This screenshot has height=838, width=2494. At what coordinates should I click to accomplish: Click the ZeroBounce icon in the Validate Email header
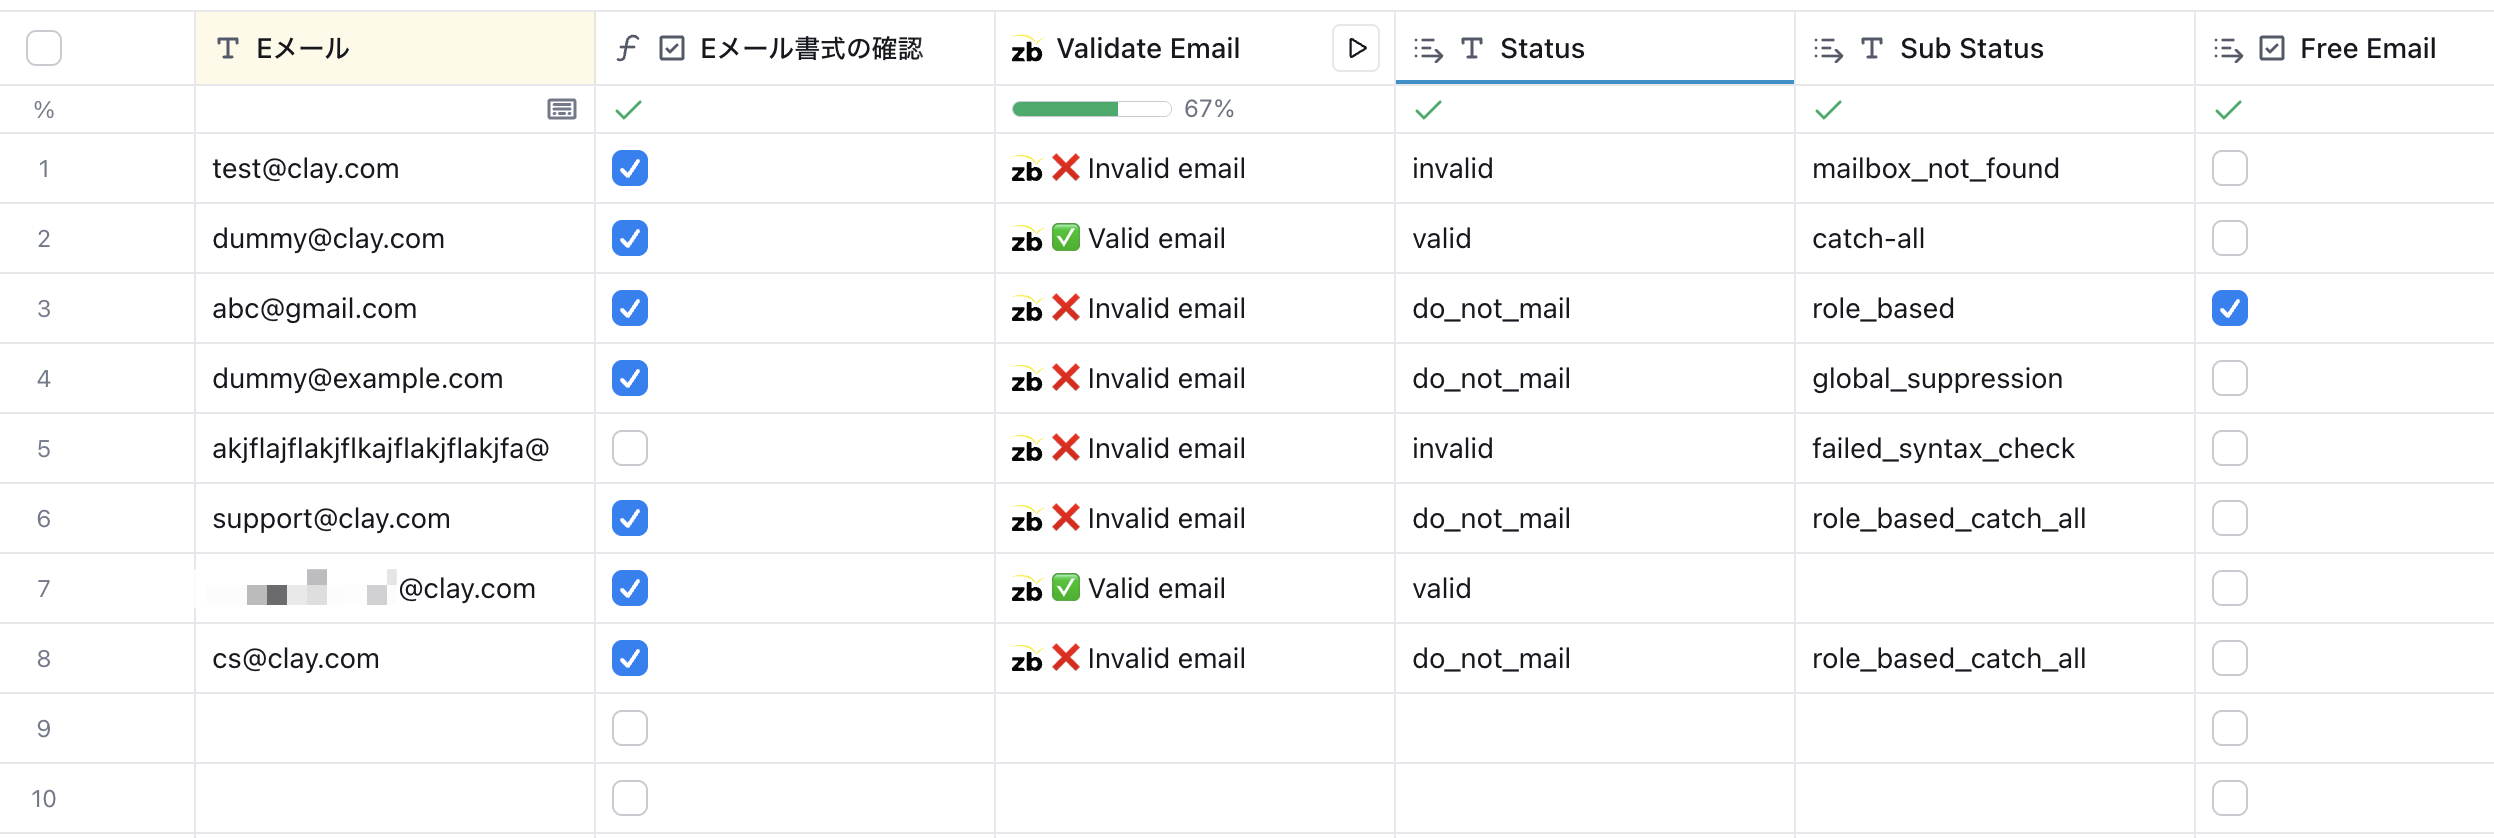tap(1026, 49)
